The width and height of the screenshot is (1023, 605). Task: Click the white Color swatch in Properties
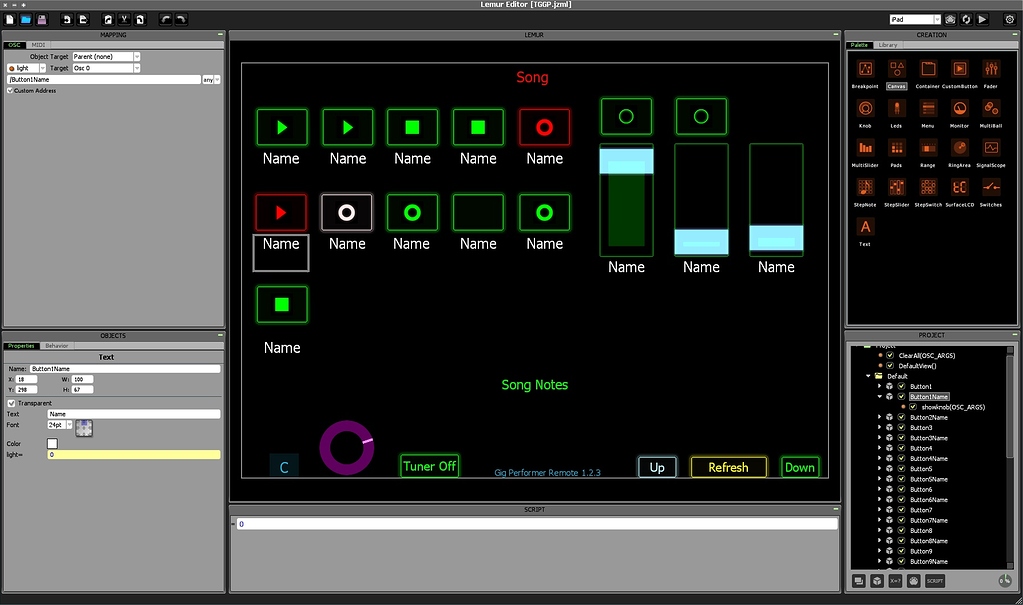[52, 443]
